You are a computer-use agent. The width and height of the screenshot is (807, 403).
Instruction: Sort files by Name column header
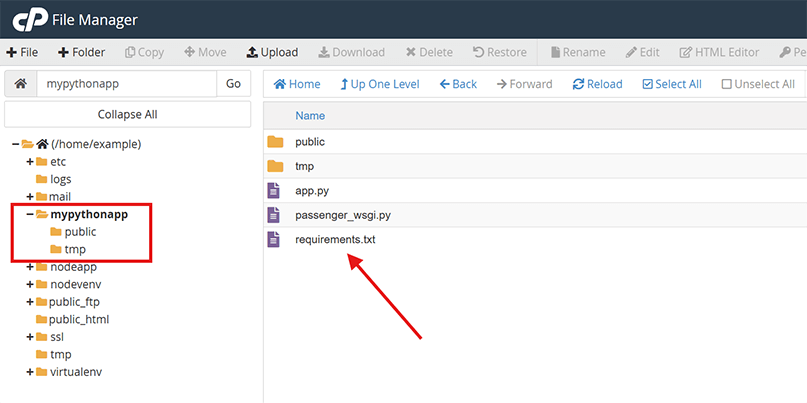(310, 116)
